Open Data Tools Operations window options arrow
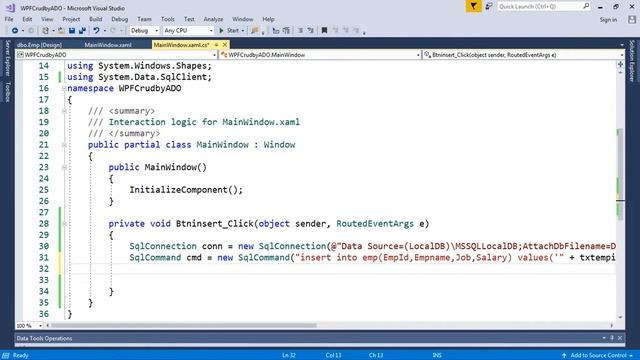The width and height of the screenshot is (640, 360). pos(604,338)
